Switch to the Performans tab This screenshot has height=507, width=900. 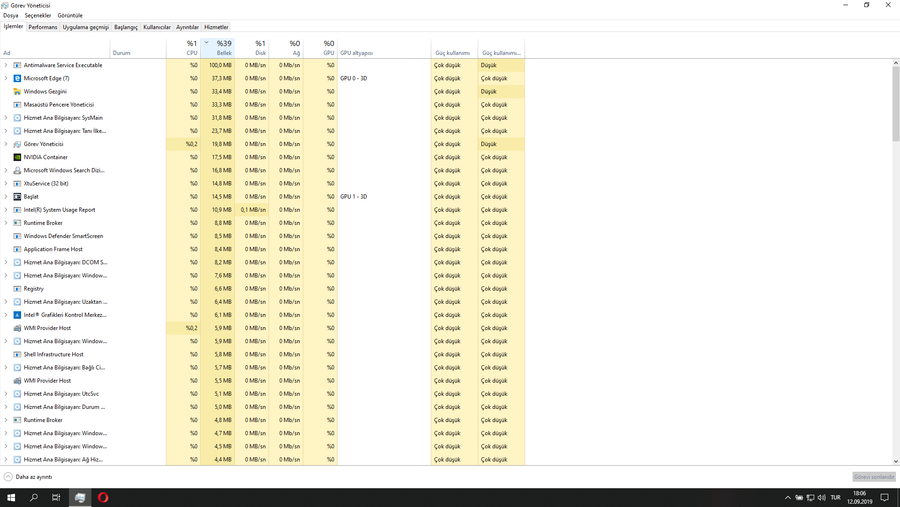43,27
